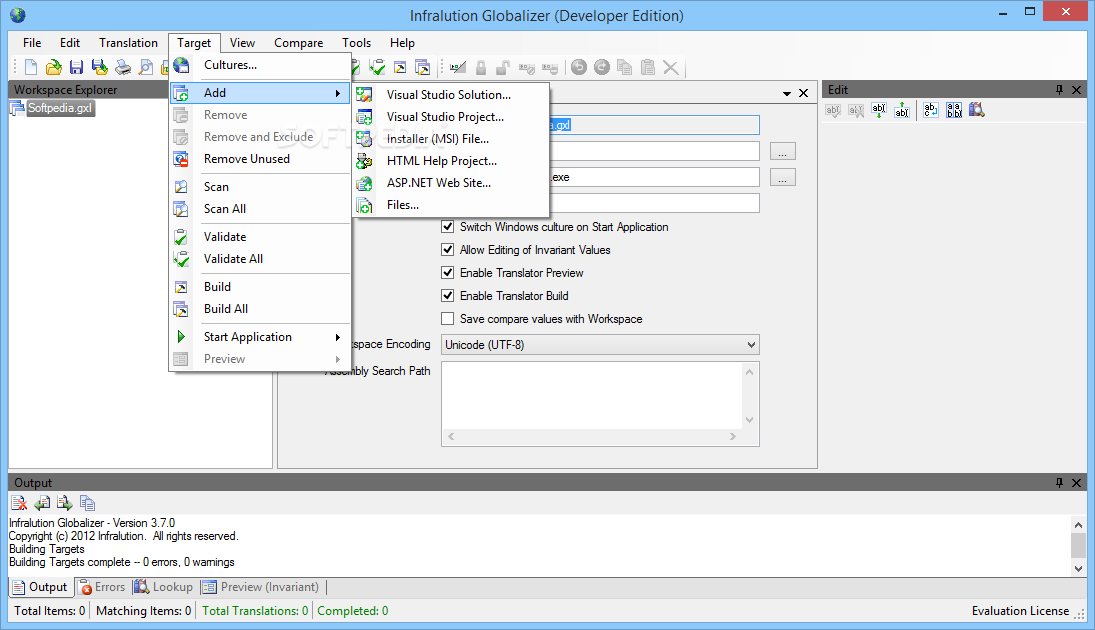The width and height of the screenshot is (1095, 630).
Task: Choose Build All menu item
Action: tap(260, 309)
